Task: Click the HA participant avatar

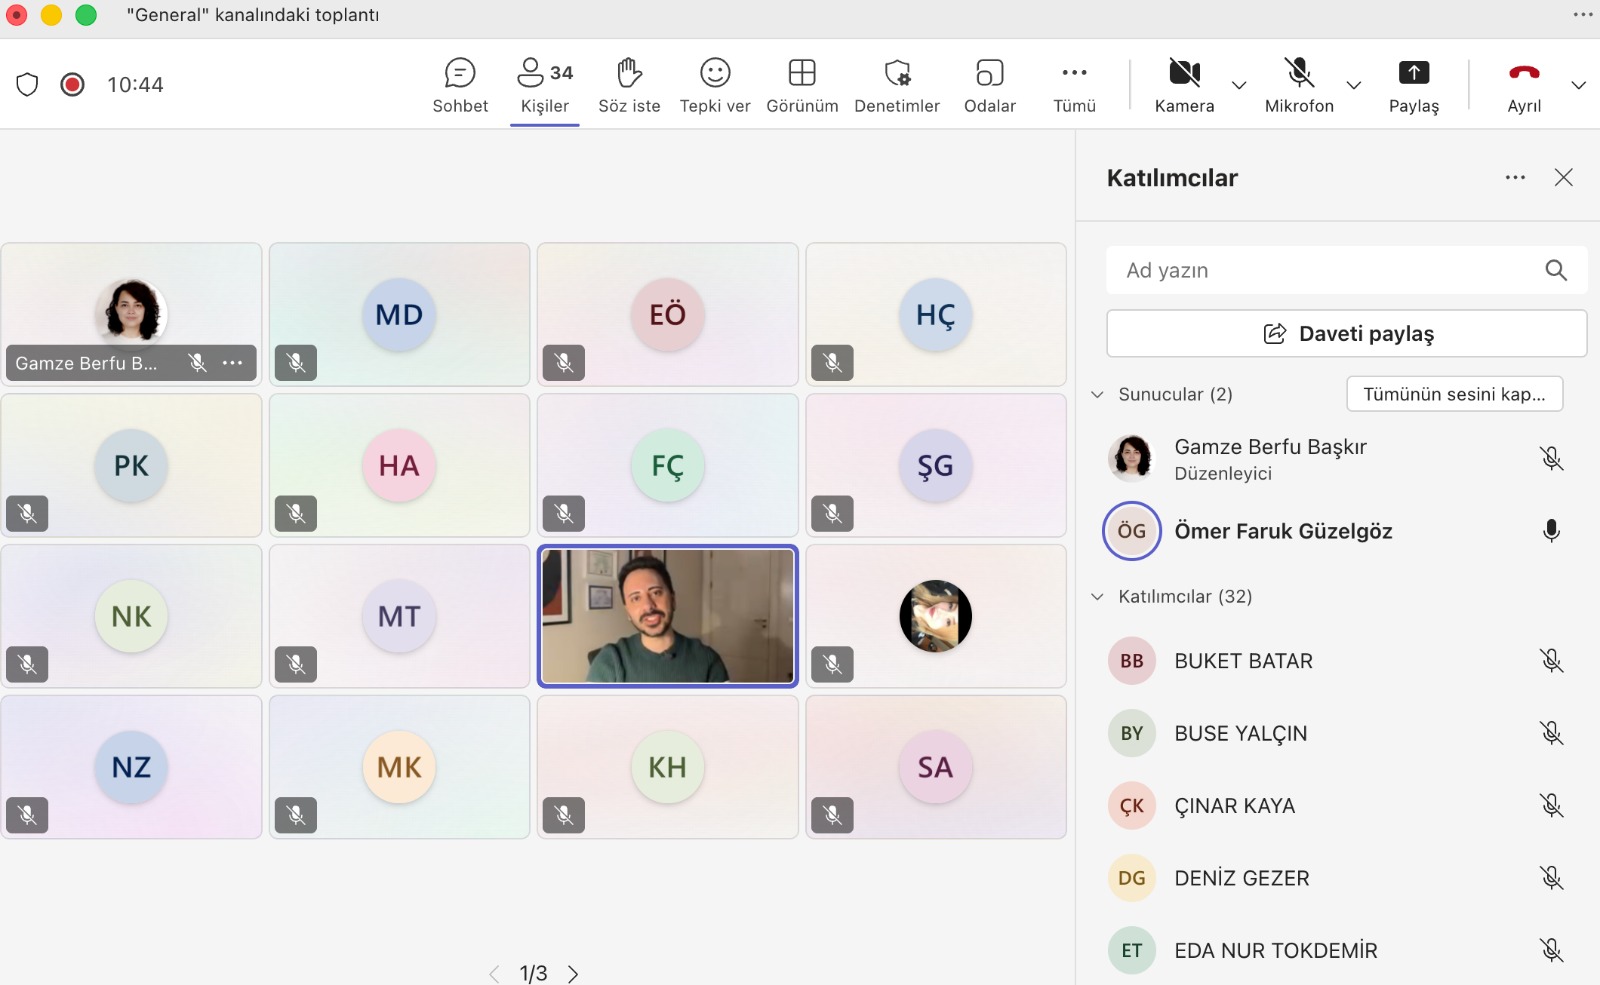Action: (399, 465)
